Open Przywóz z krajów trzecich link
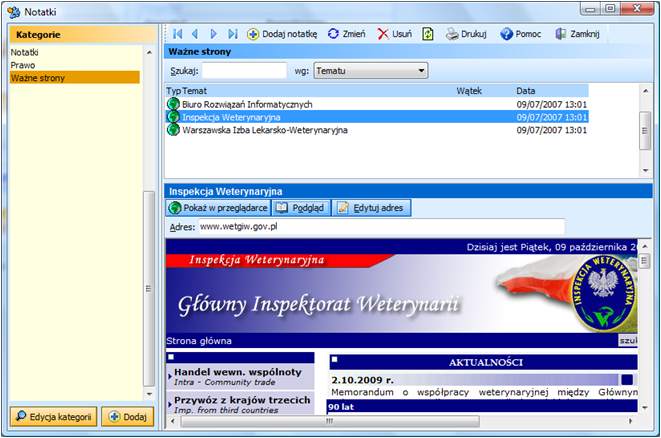The image size is (661, 438). 242,400
